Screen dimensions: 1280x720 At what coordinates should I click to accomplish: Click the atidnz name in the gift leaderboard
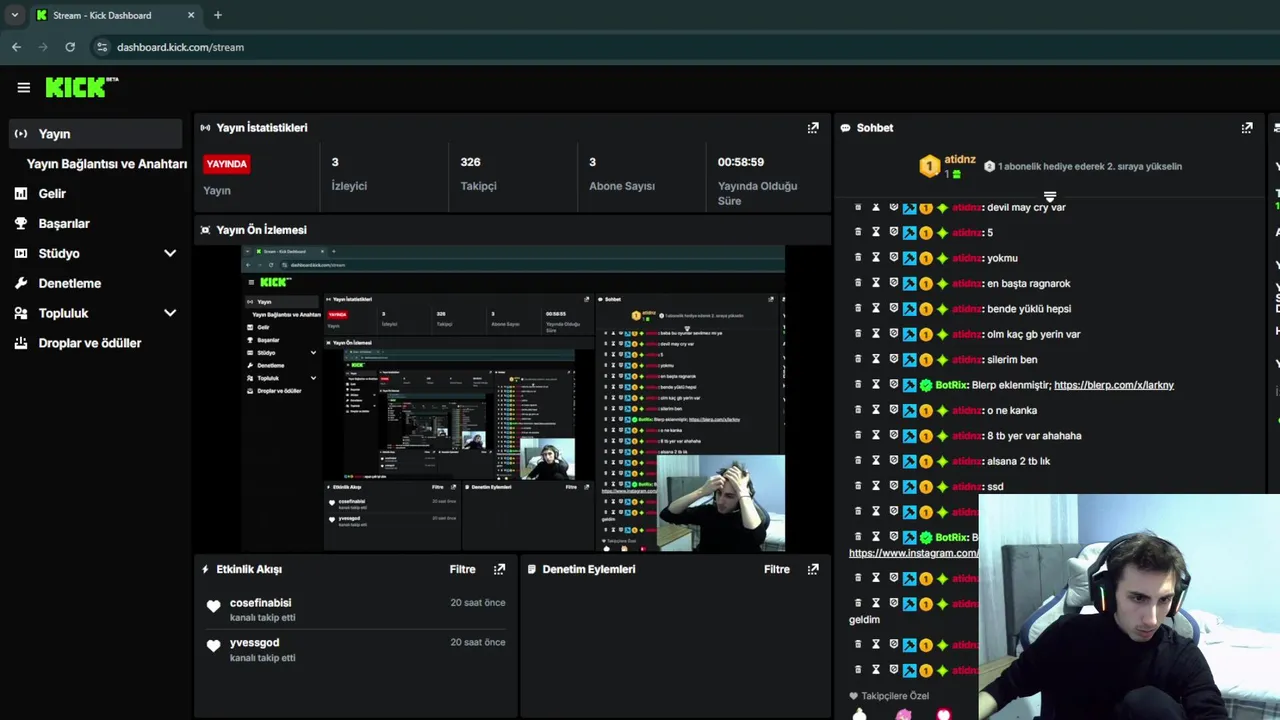960,160
